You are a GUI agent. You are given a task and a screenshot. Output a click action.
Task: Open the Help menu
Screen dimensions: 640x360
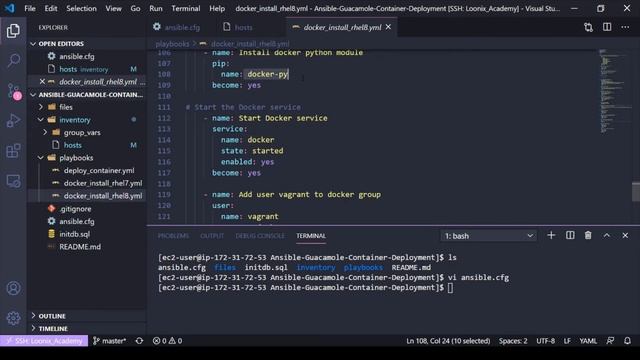[x=217, y=8]
